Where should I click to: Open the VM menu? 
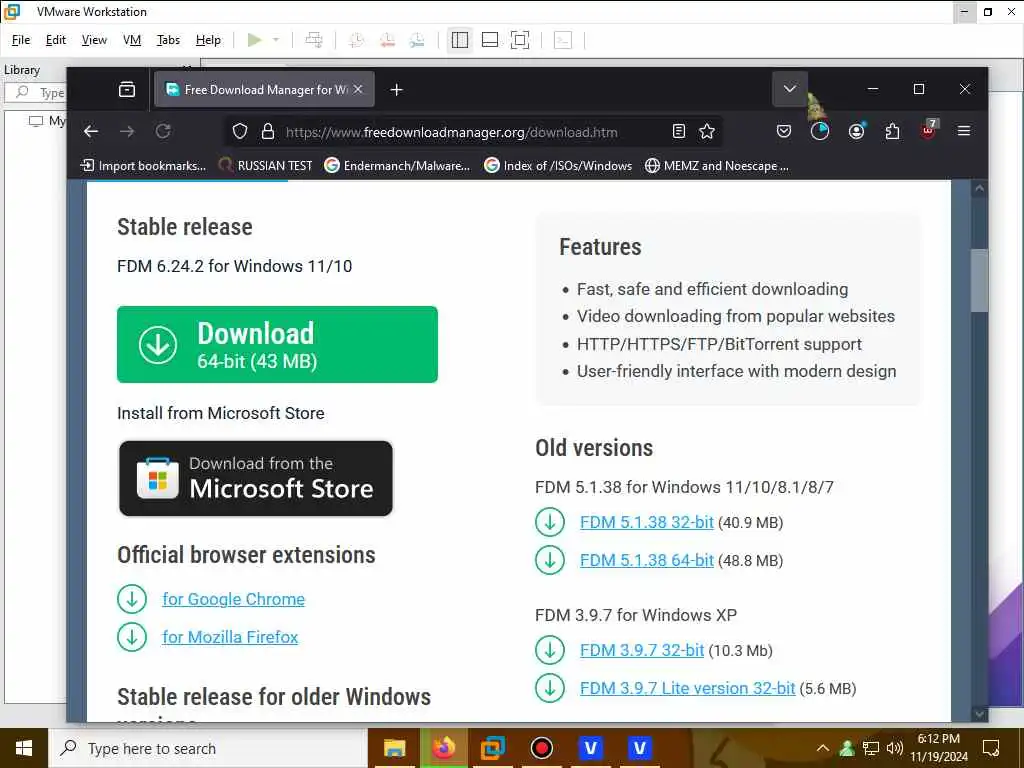tap(132, 40)
